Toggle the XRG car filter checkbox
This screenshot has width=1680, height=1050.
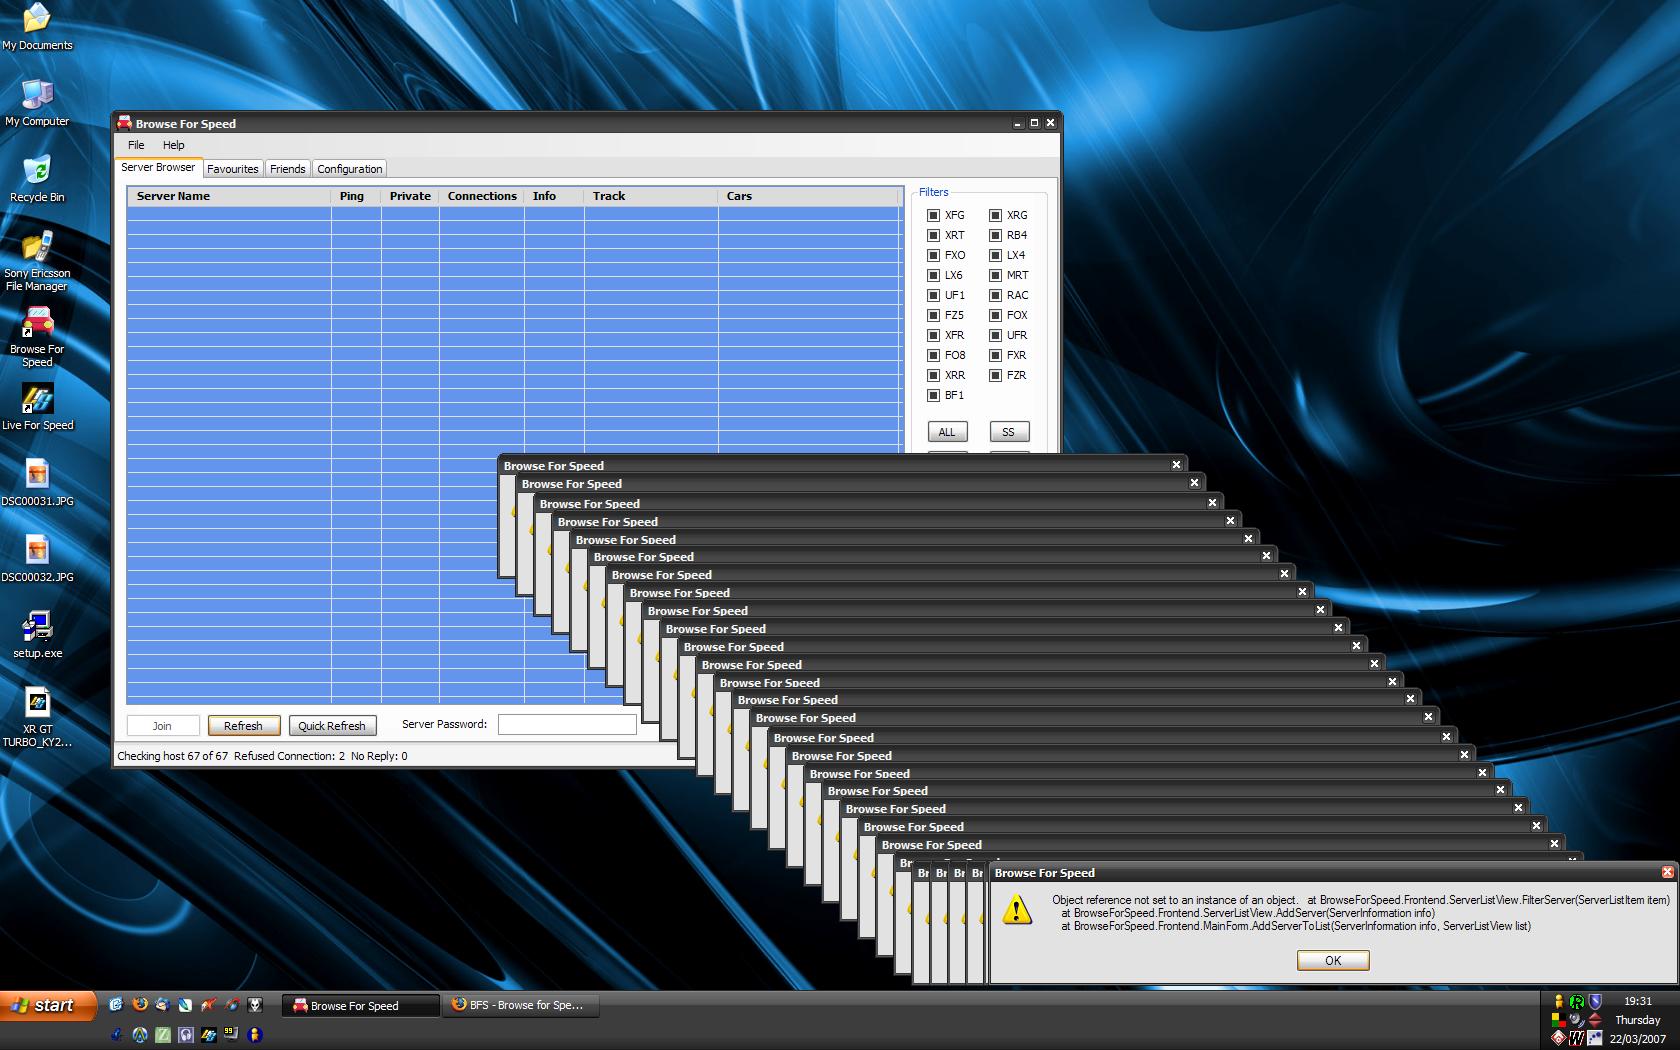[x=995, y=215]
